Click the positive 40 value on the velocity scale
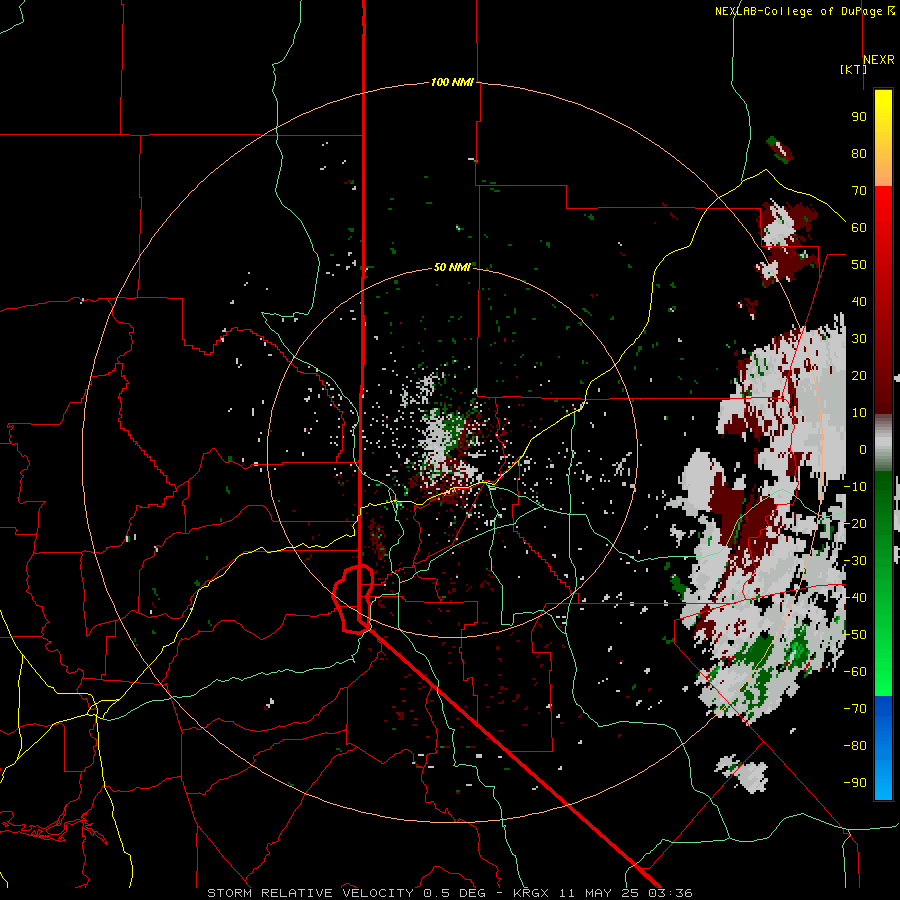 pyautogui.click(x=859, y=301)
